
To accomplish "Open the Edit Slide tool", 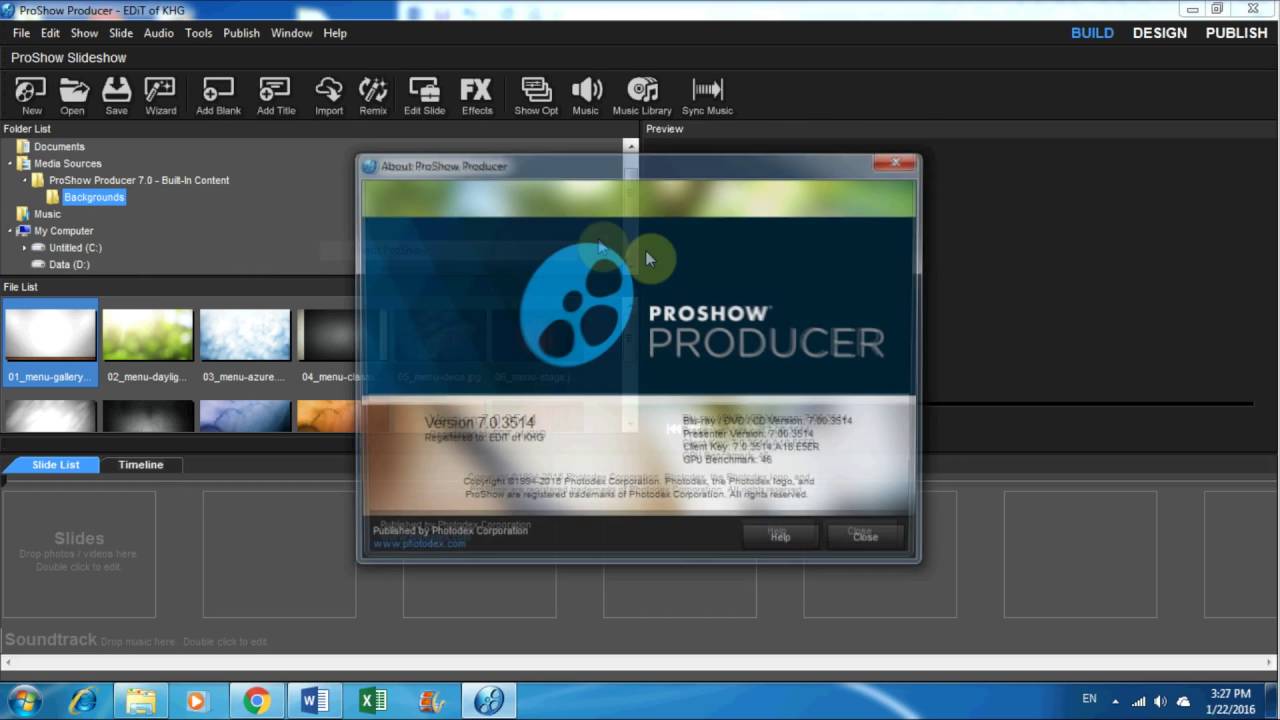I will pos(424,96).
